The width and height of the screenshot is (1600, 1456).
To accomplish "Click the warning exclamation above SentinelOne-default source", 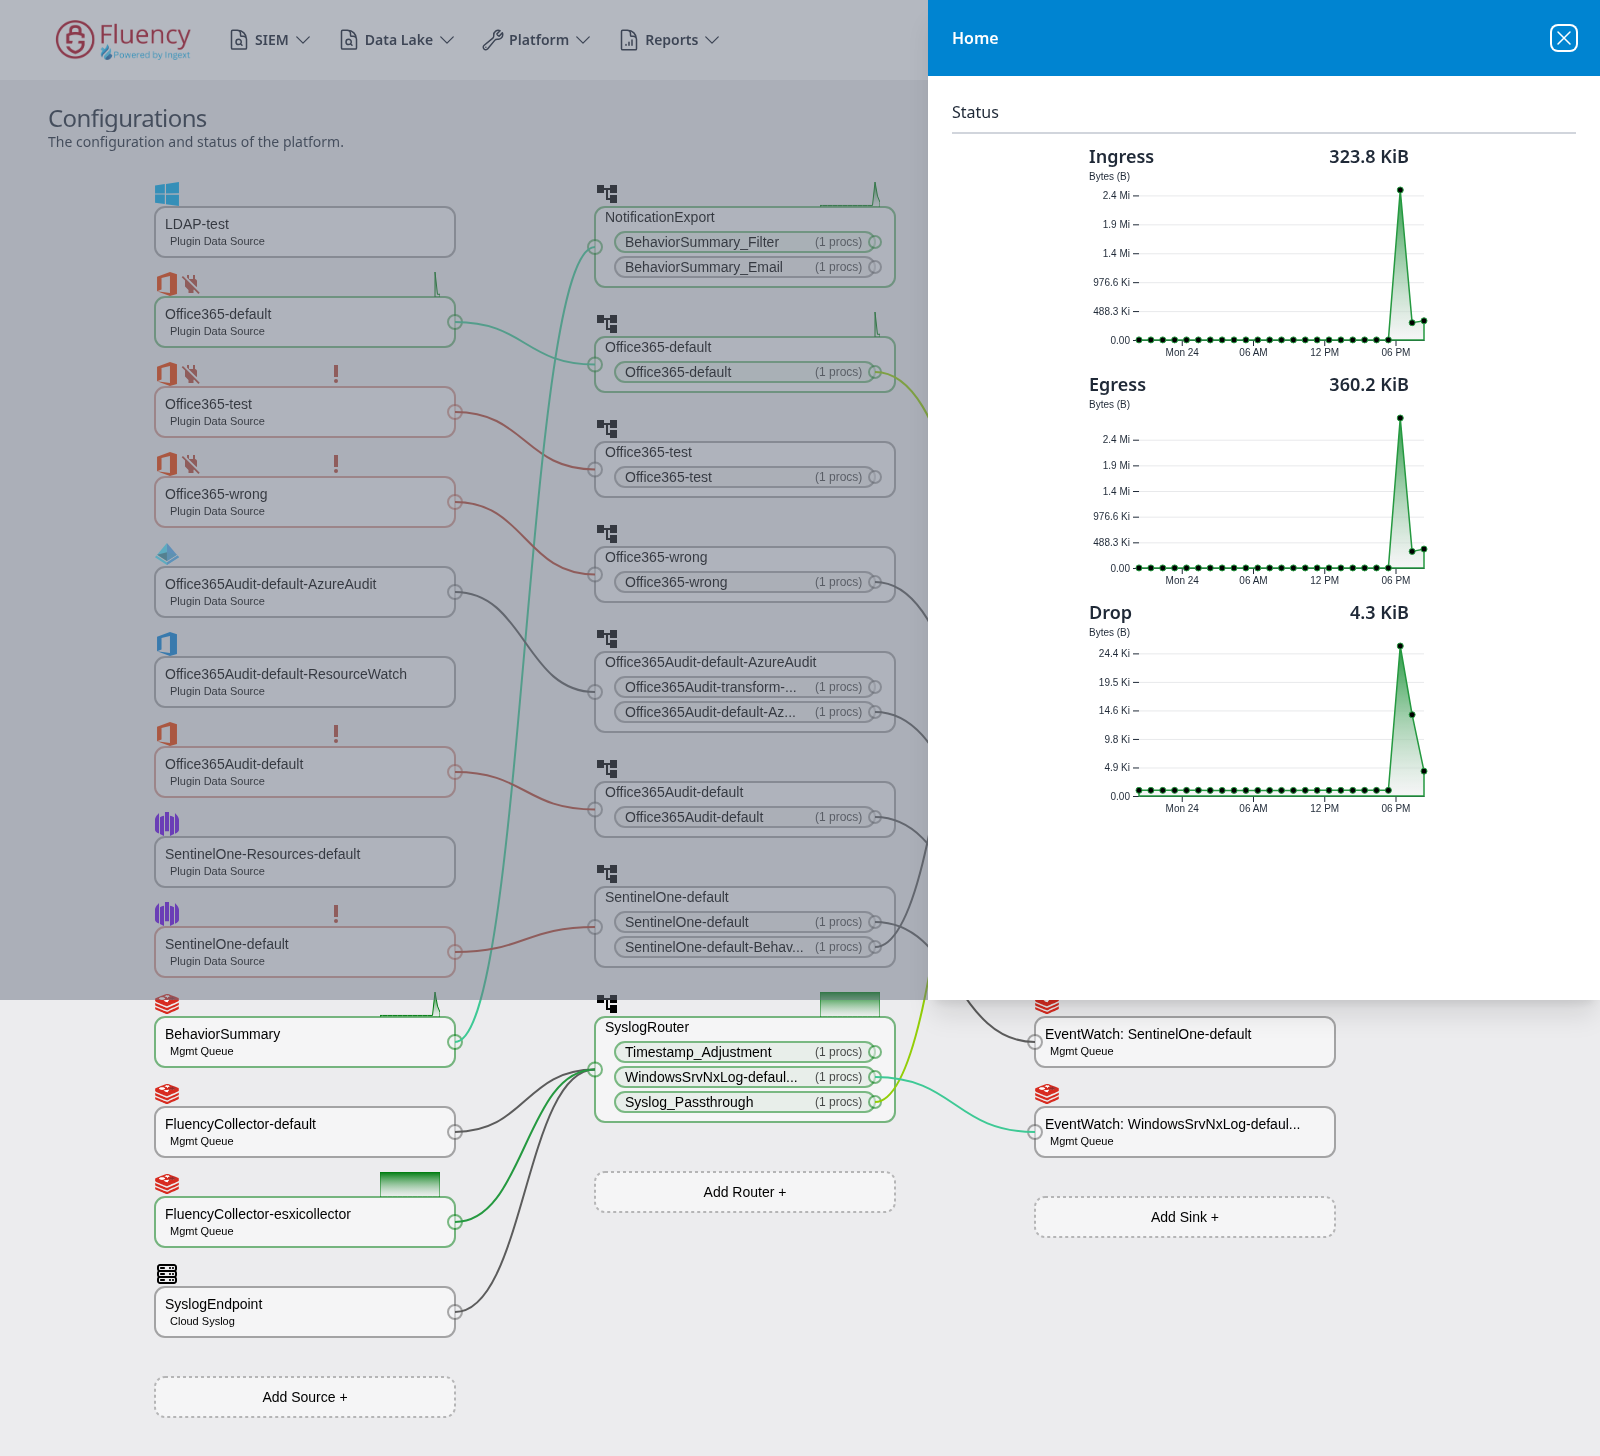I will tap(336, 914).
